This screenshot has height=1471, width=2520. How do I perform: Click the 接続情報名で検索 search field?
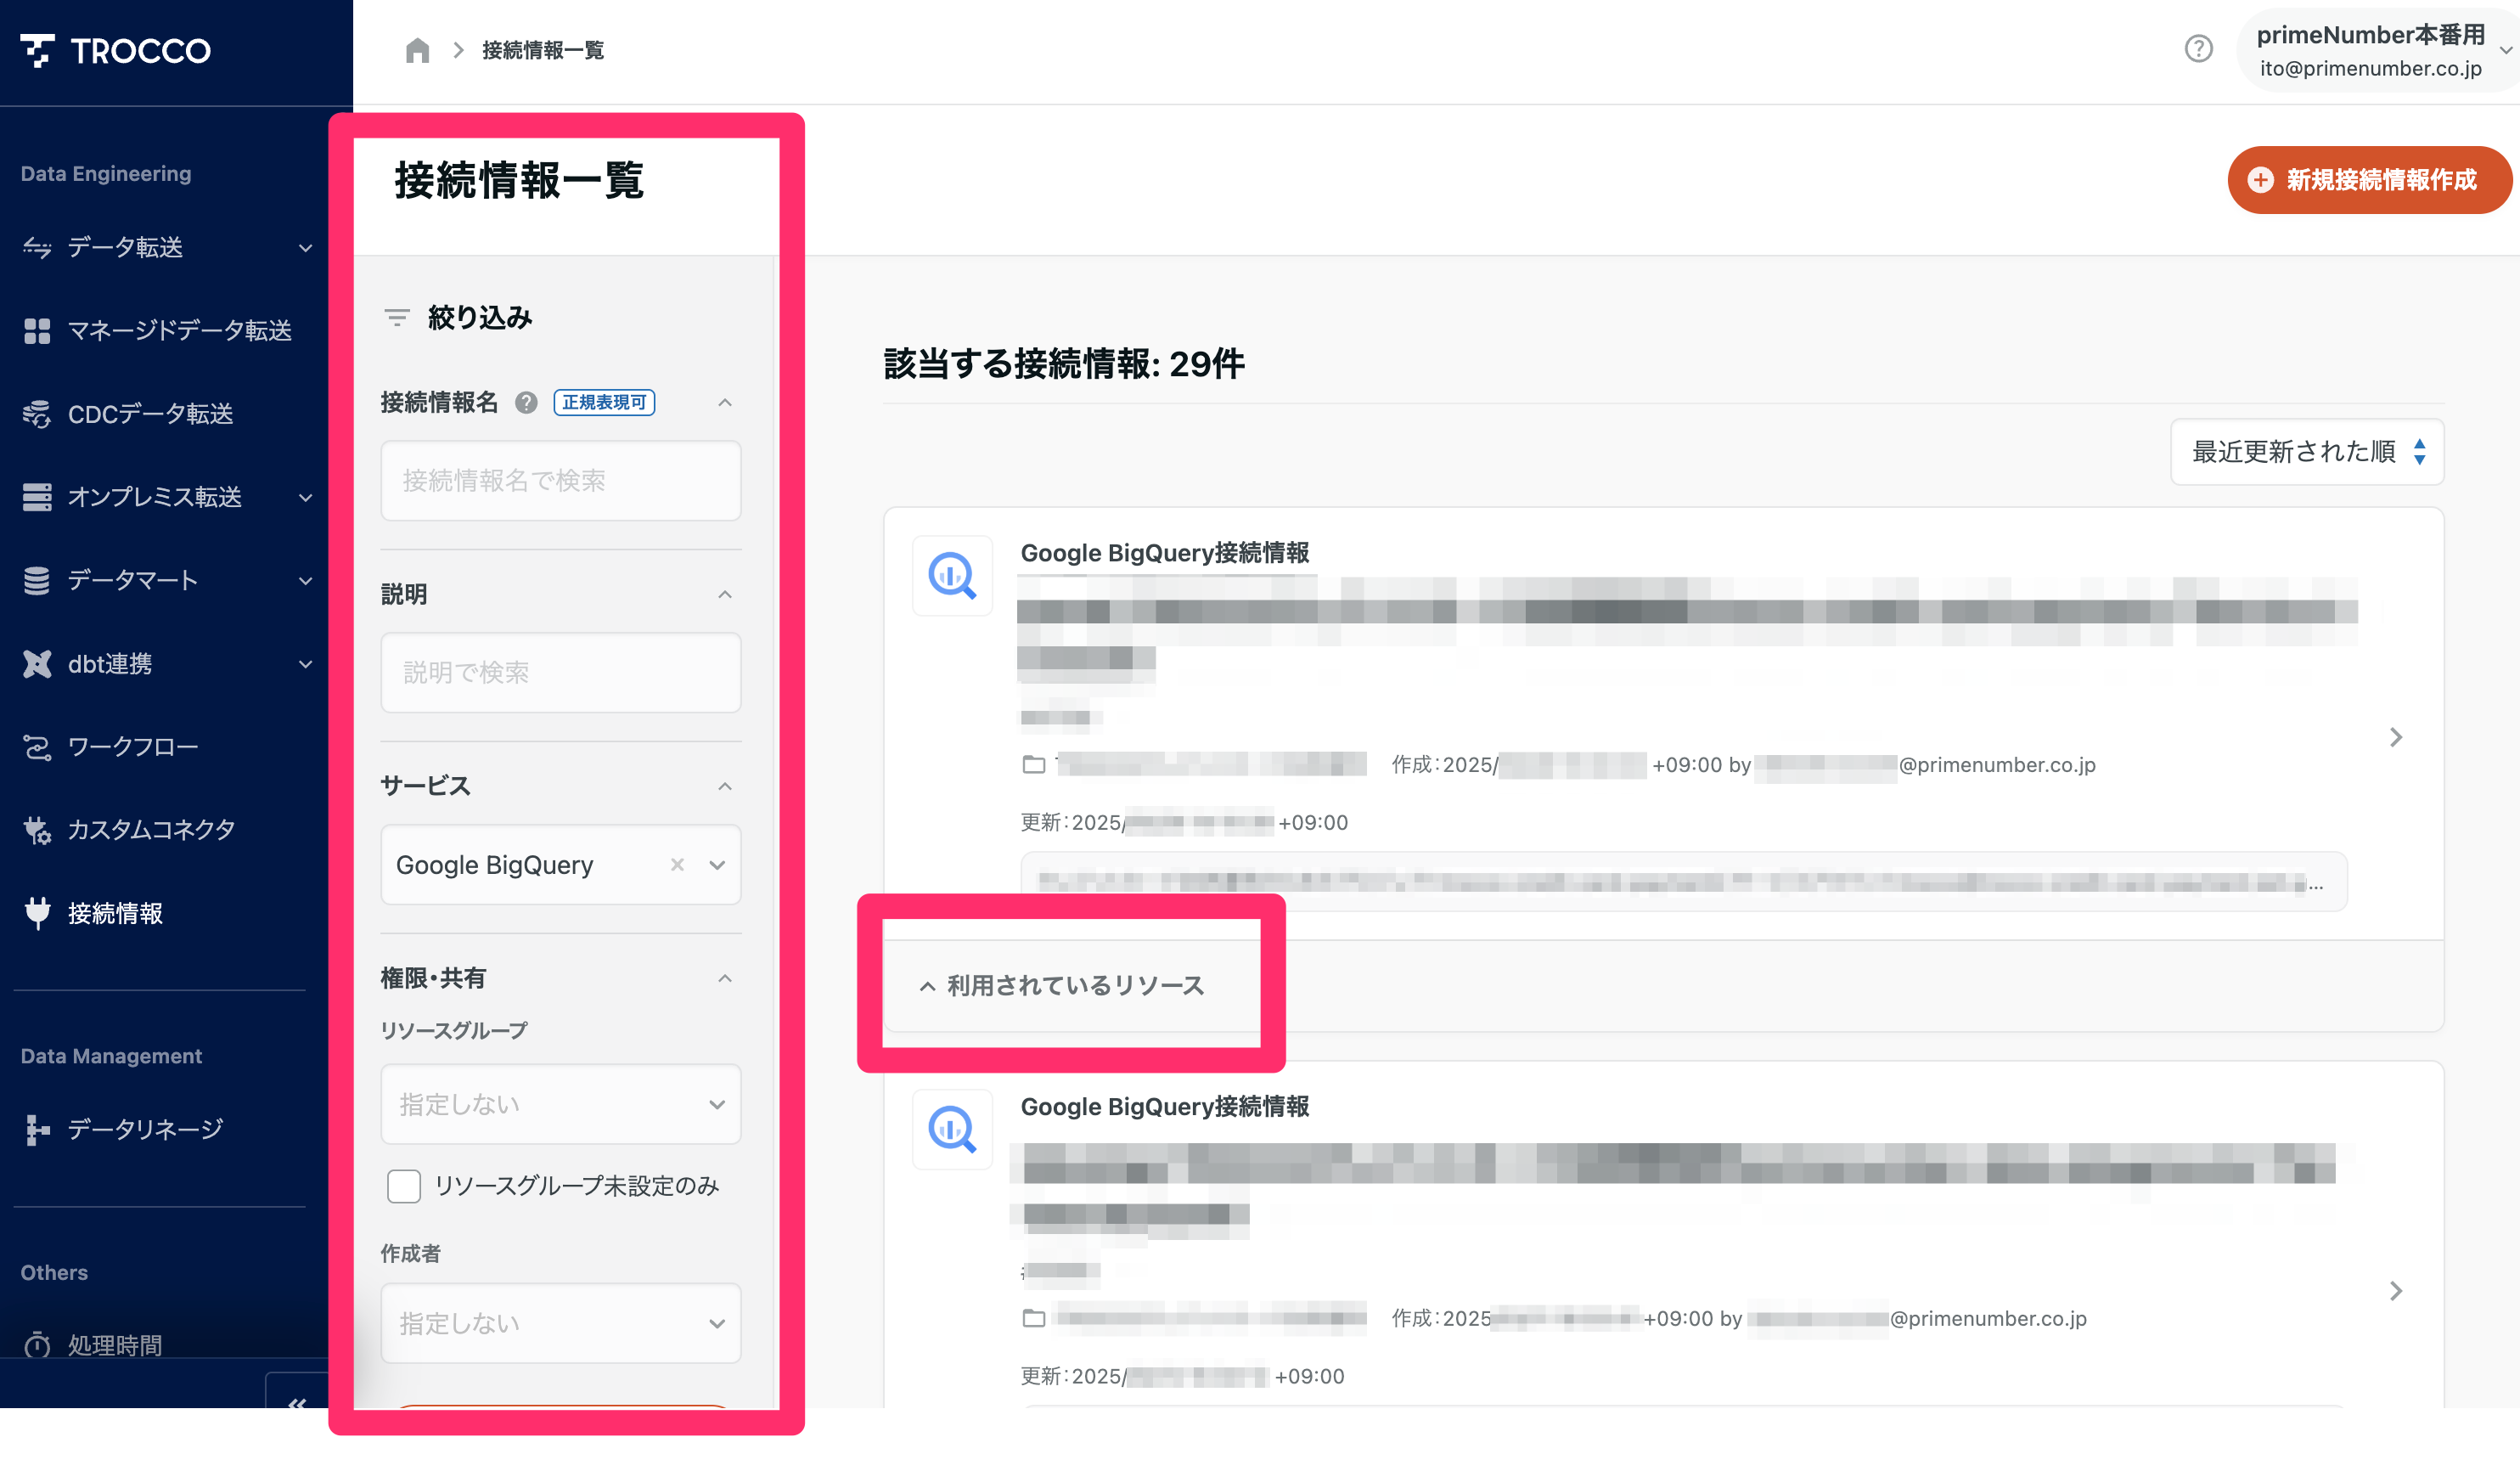tap(560, 481)
